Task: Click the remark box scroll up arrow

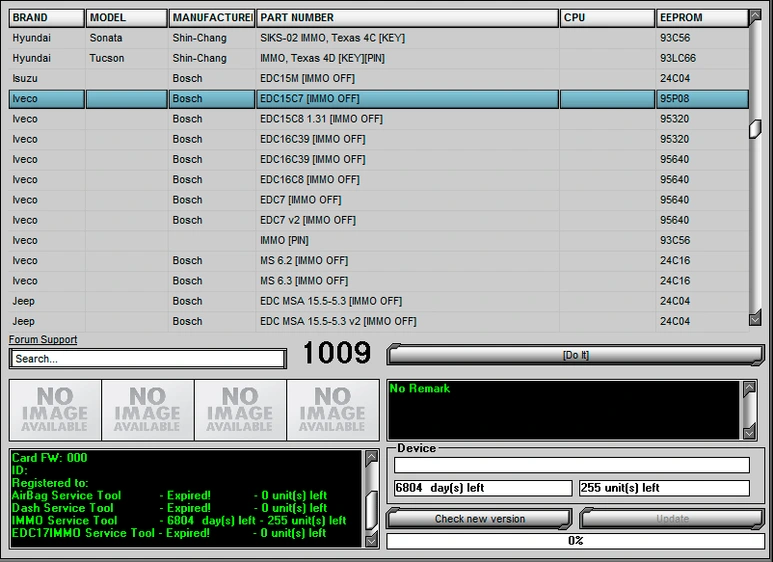Action: [749, 387]
